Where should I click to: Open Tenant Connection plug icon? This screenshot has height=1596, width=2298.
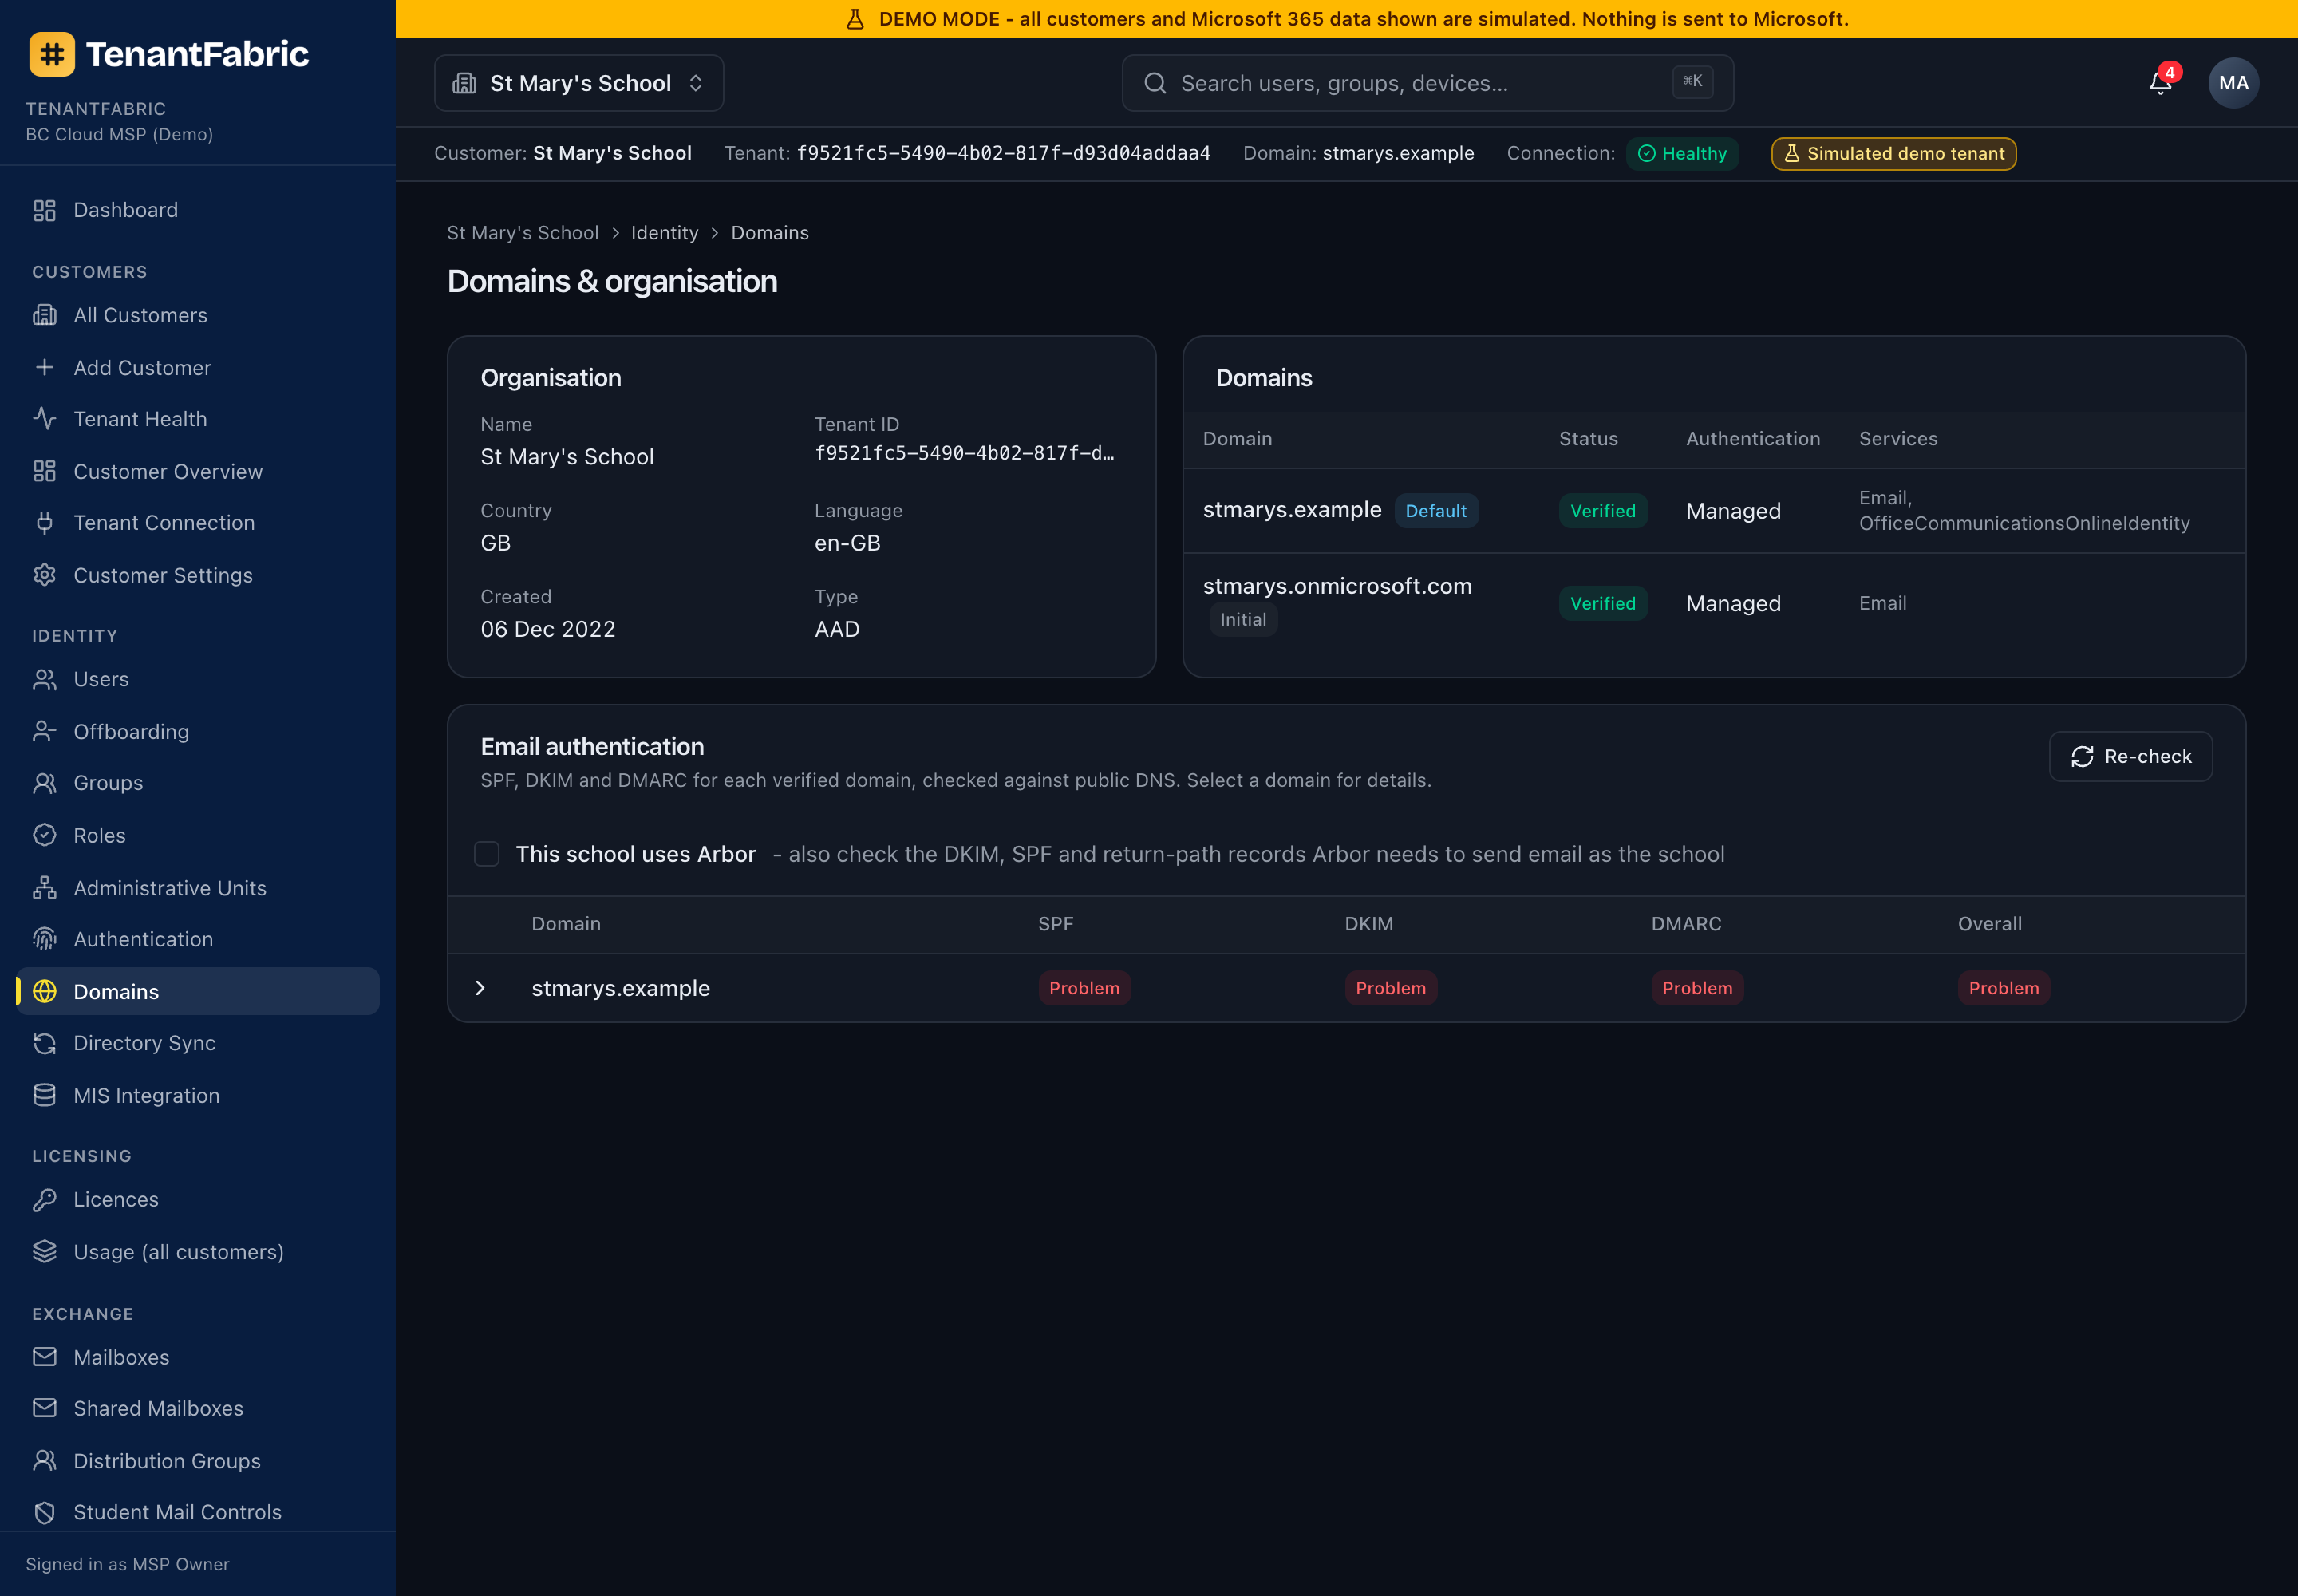click(44, 523)
